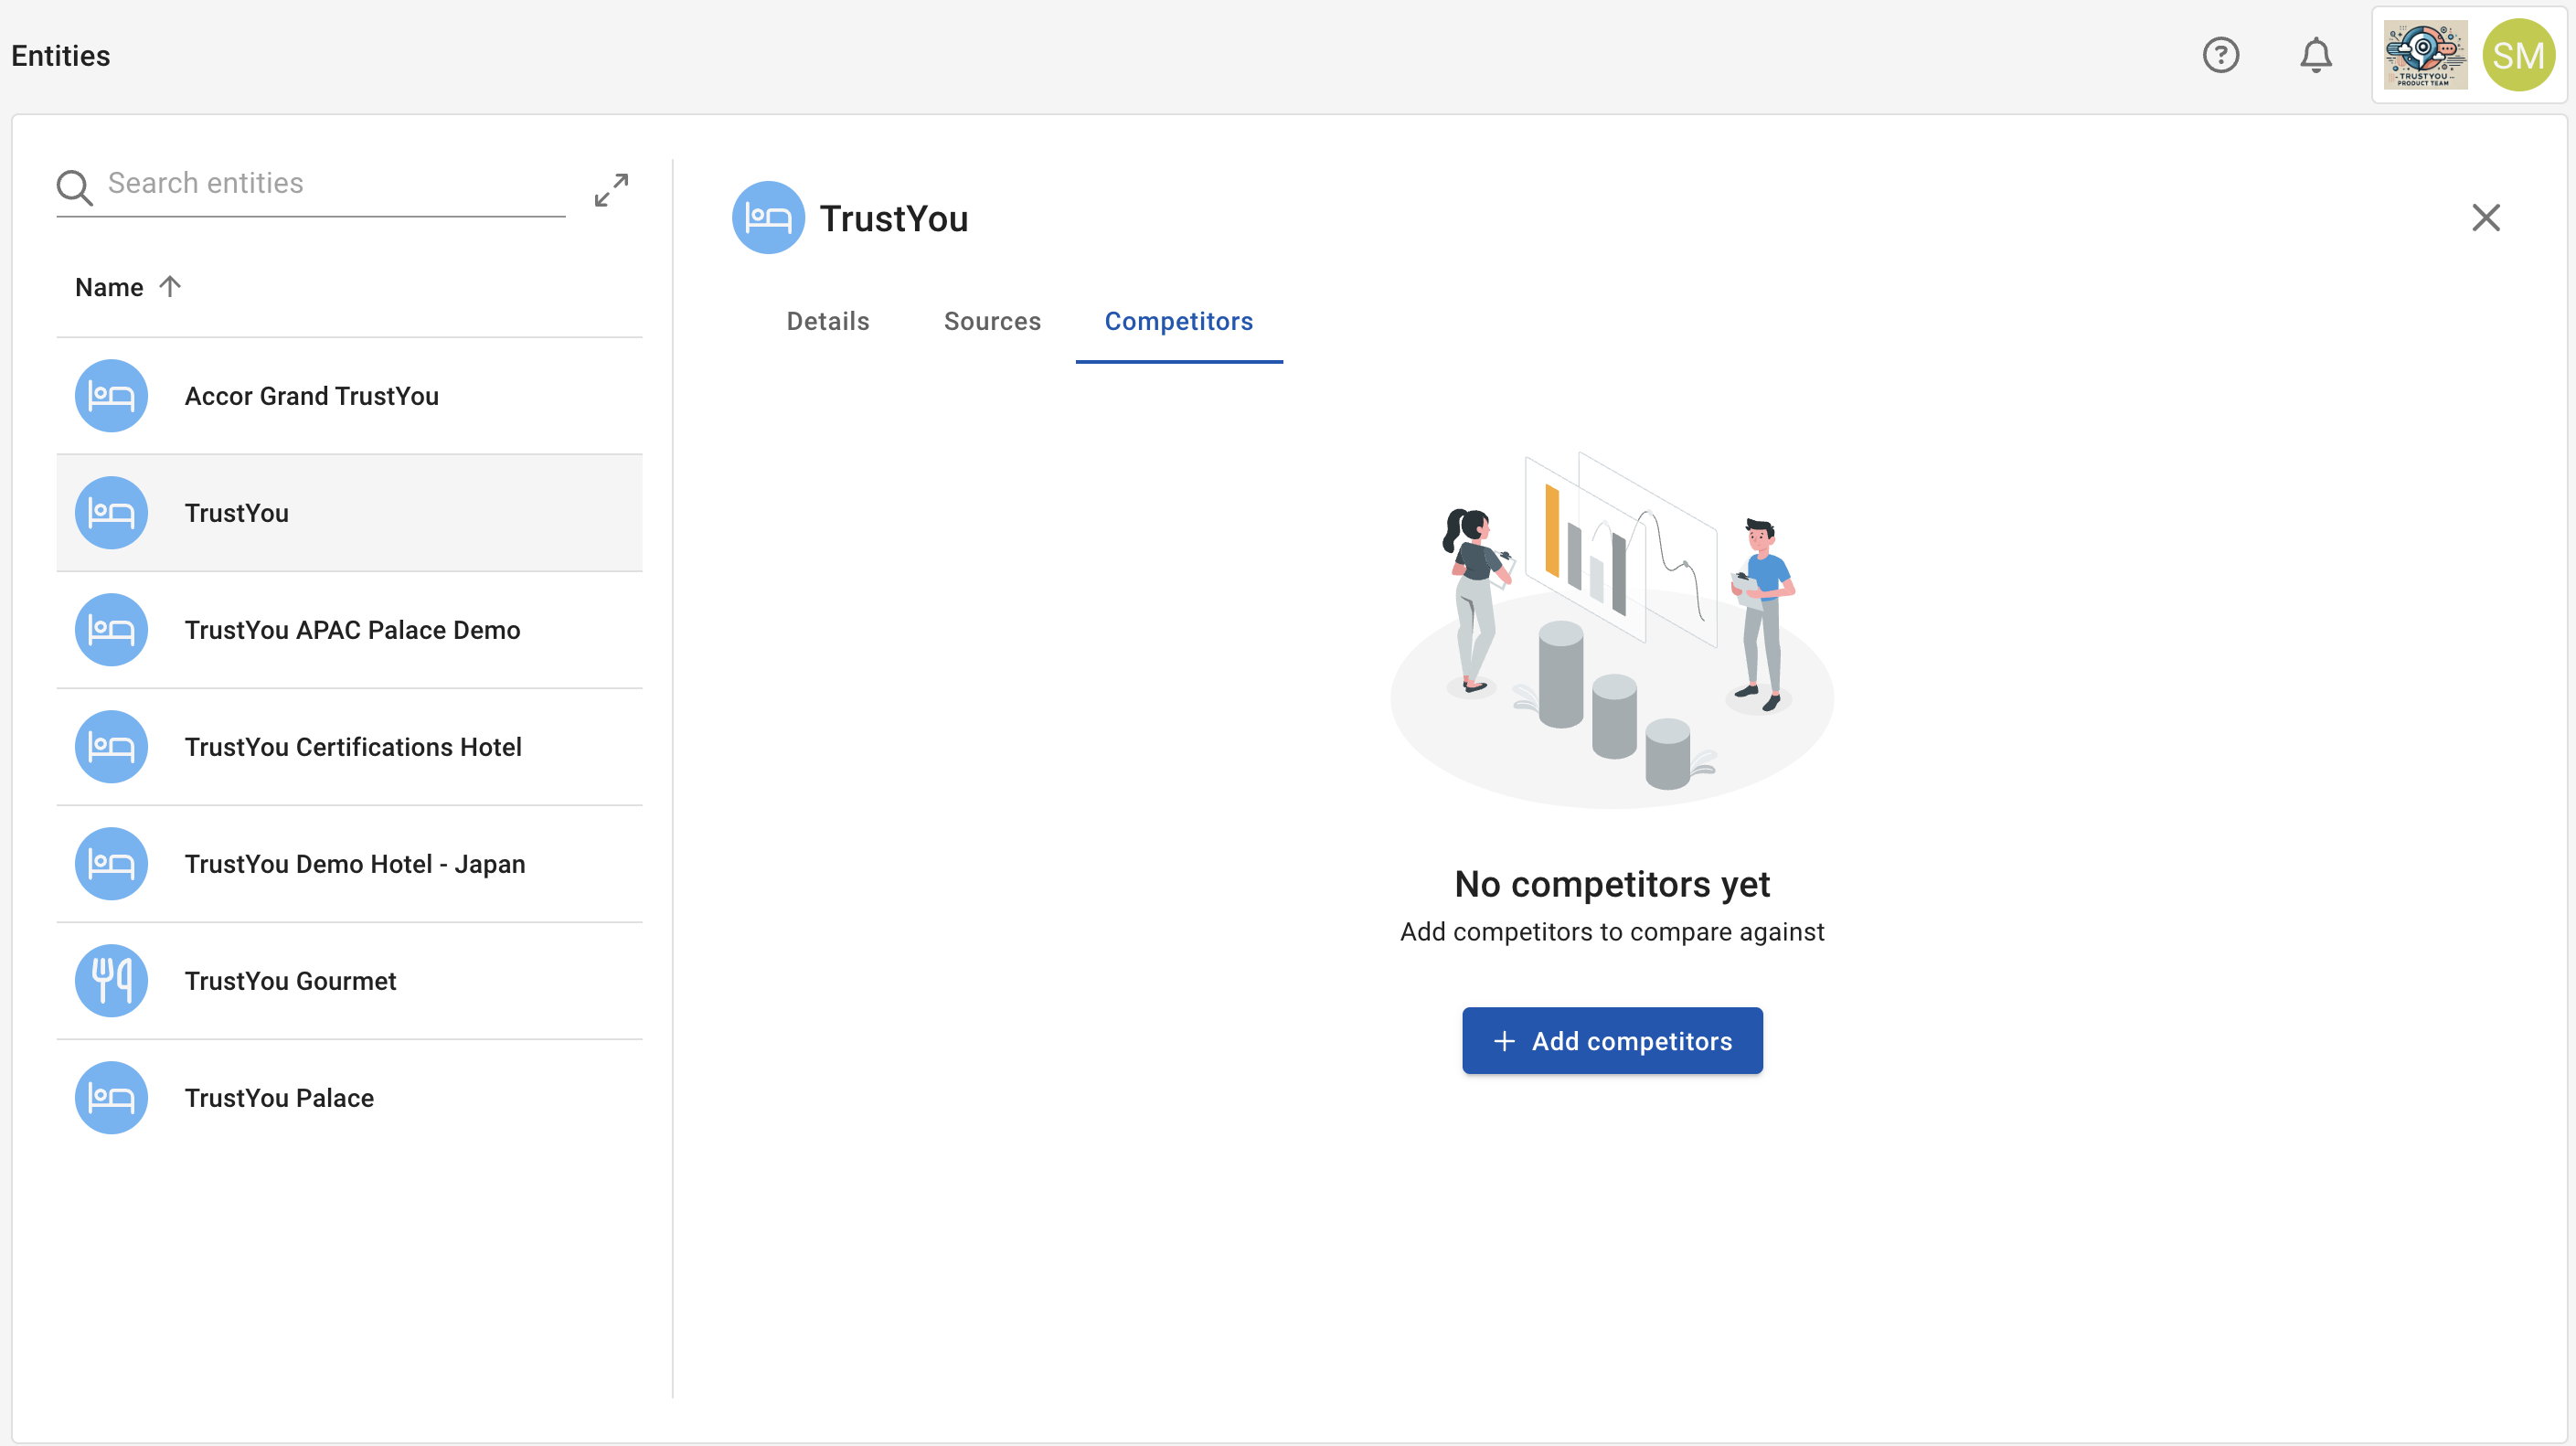The height and width of the screenshot is (1446, 2576).
Task: Click the TrustYou Gourmet restaurant icon
Action: [111, 981]
